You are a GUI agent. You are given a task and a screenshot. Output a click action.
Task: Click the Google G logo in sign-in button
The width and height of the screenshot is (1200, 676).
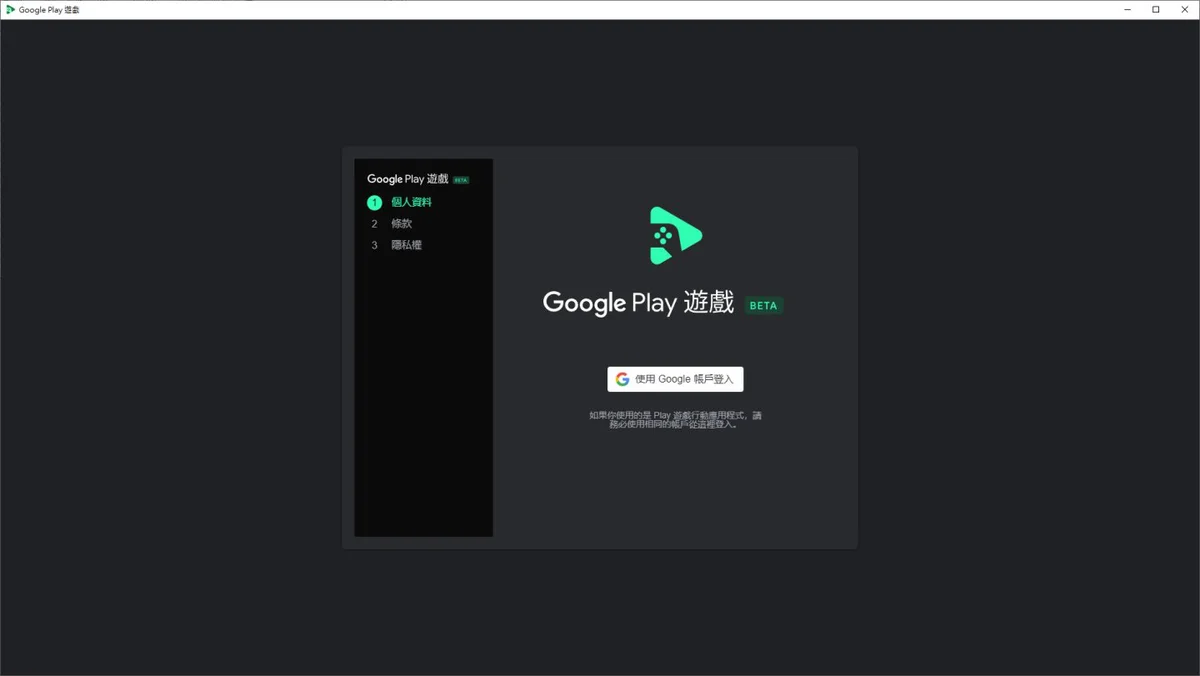tap(622, 379)
